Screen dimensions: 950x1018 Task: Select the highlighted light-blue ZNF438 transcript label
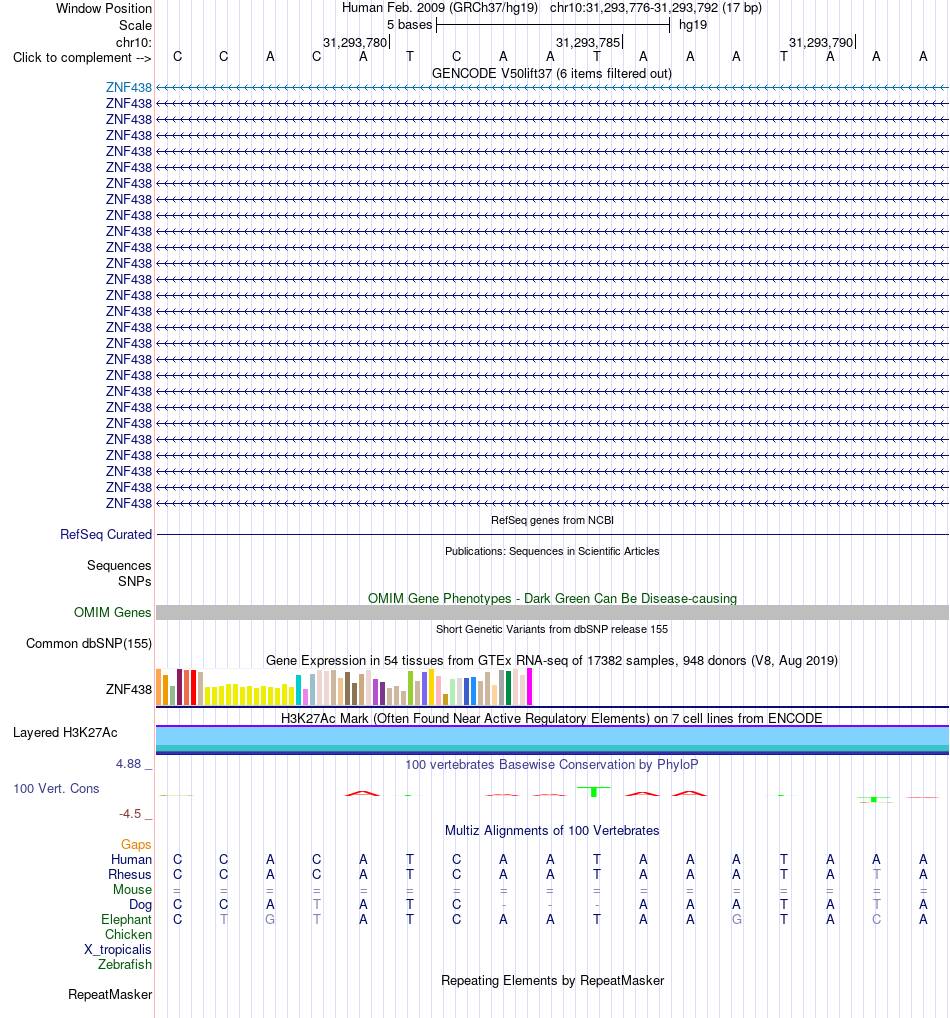[129, 88]
